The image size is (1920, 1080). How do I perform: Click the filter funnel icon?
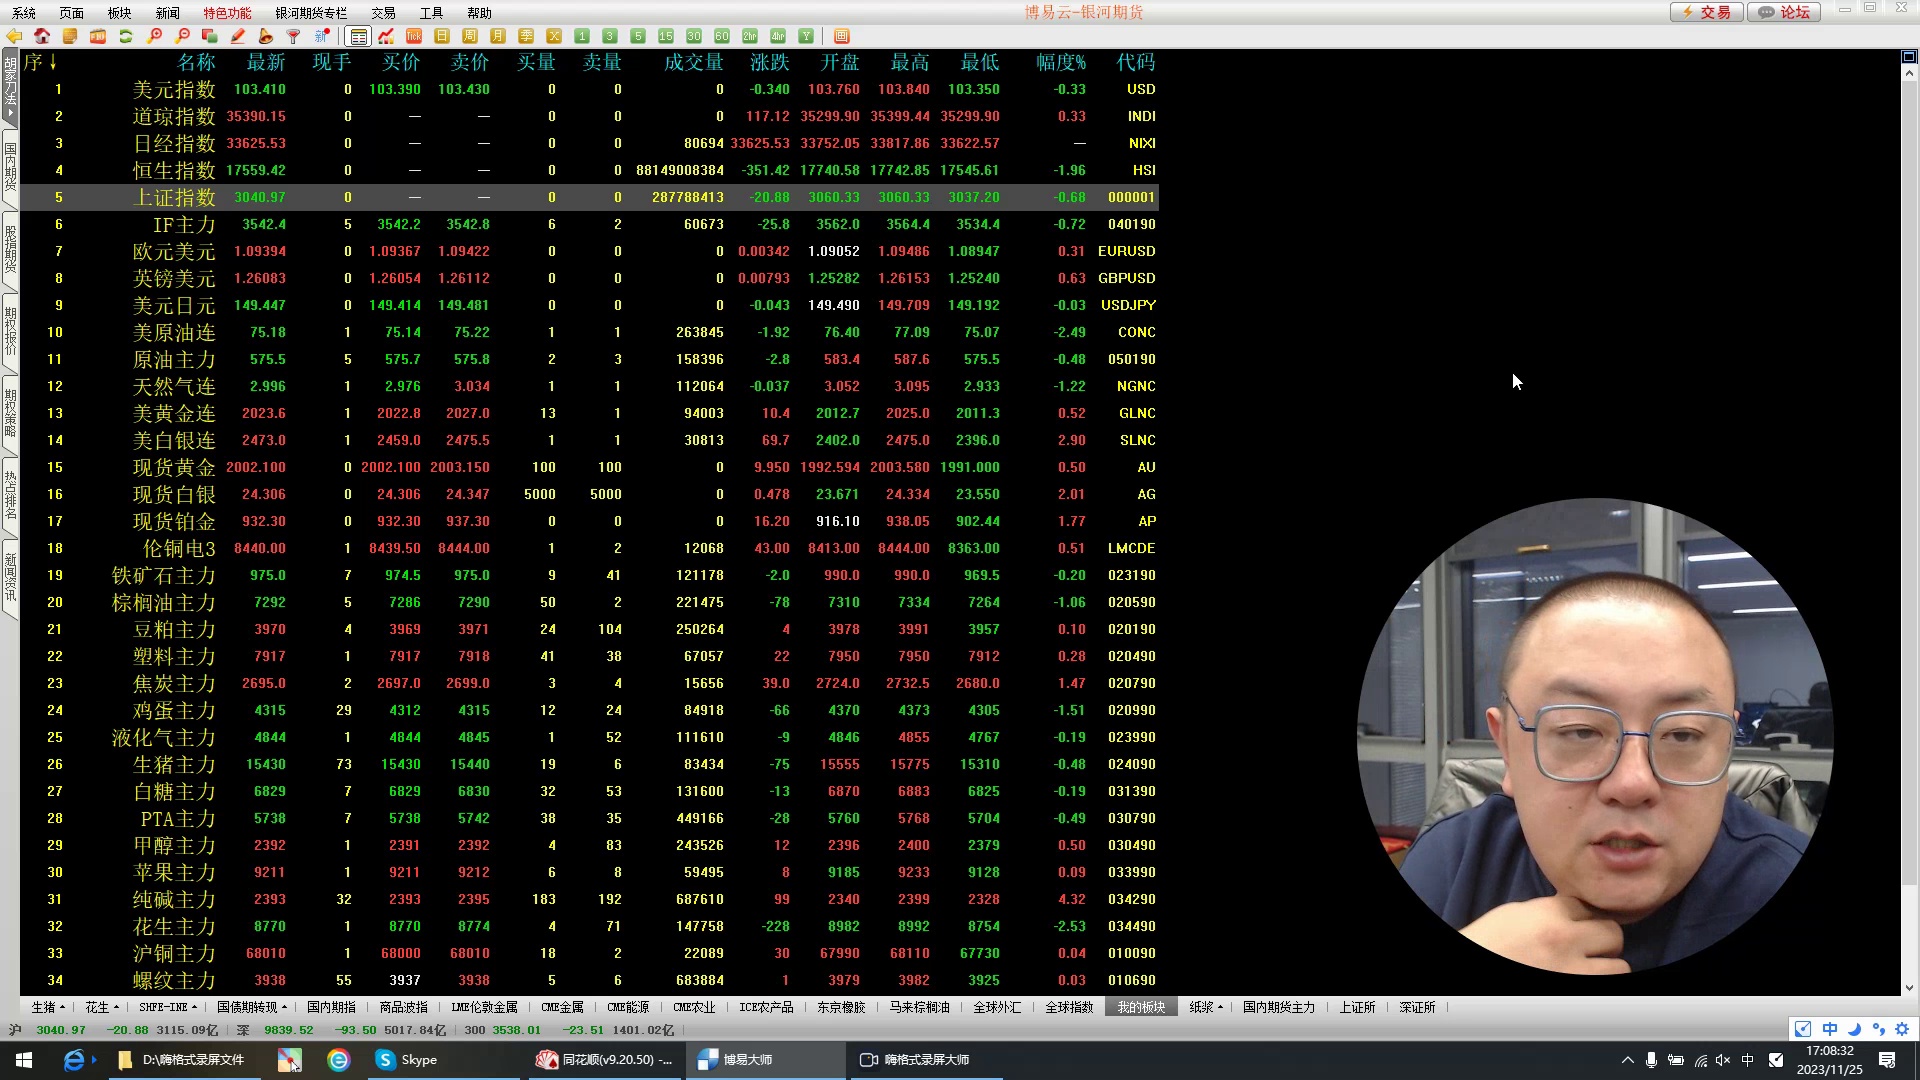coord(294,36)
